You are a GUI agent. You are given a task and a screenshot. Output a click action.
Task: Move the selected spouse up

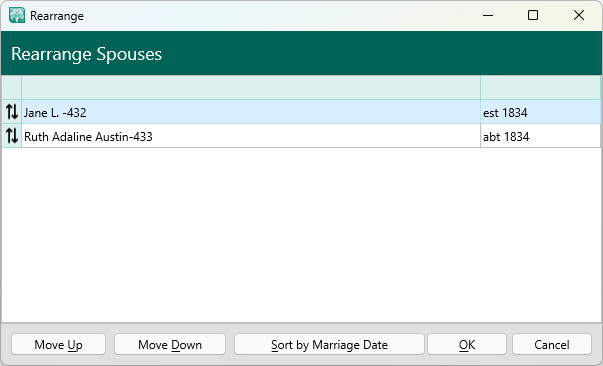(58, 344)
